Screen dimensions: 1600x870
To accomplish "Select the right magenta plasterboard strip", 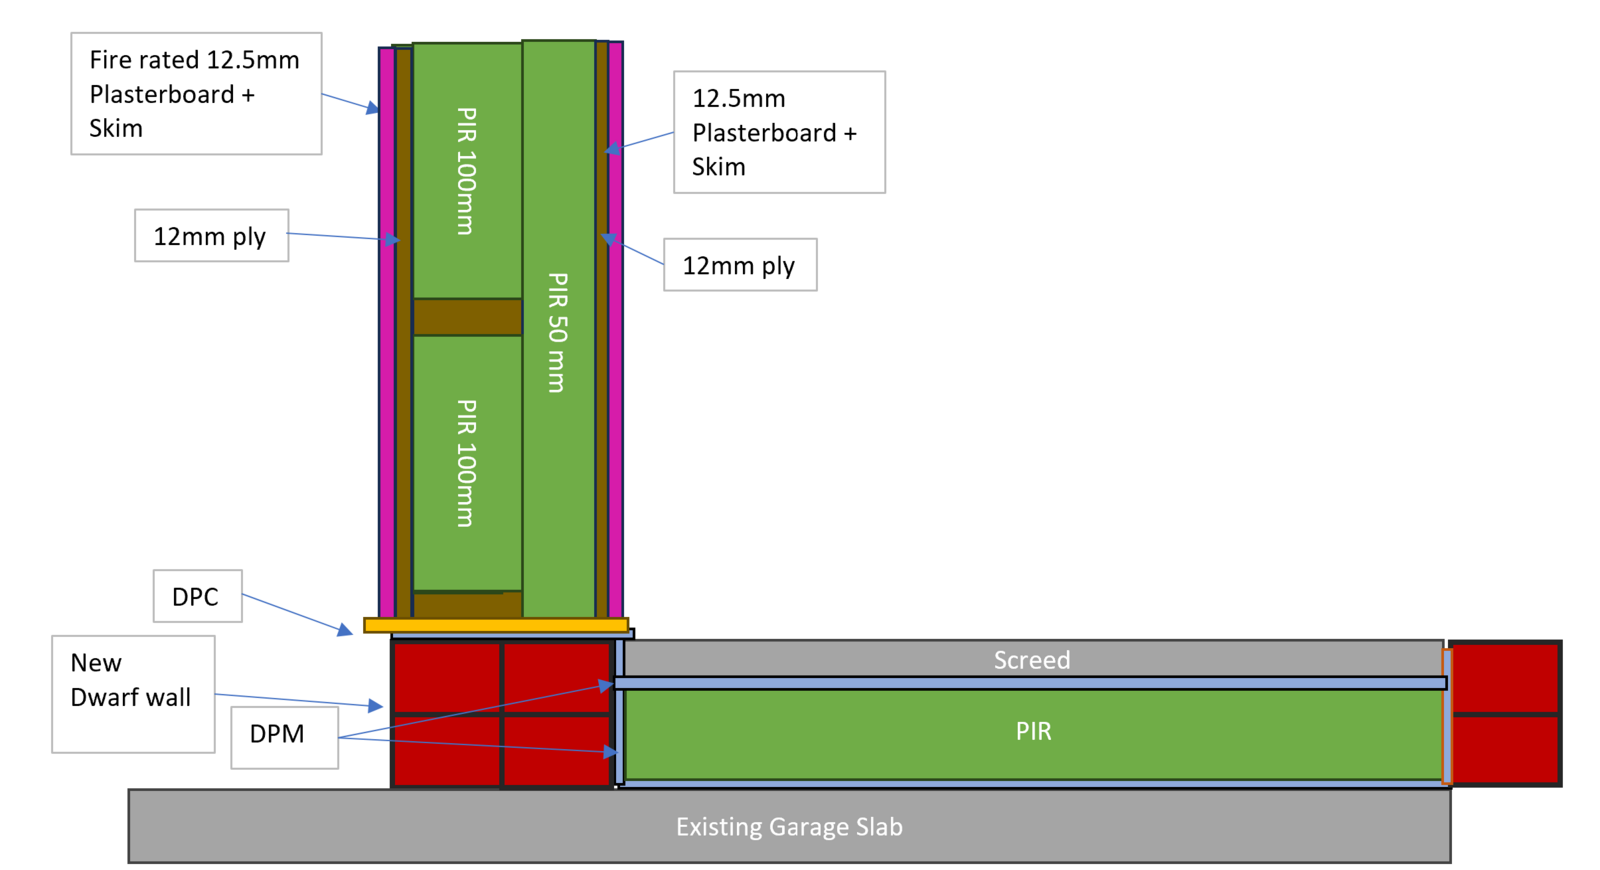I will pyautogui.click(x=616, y=330).
